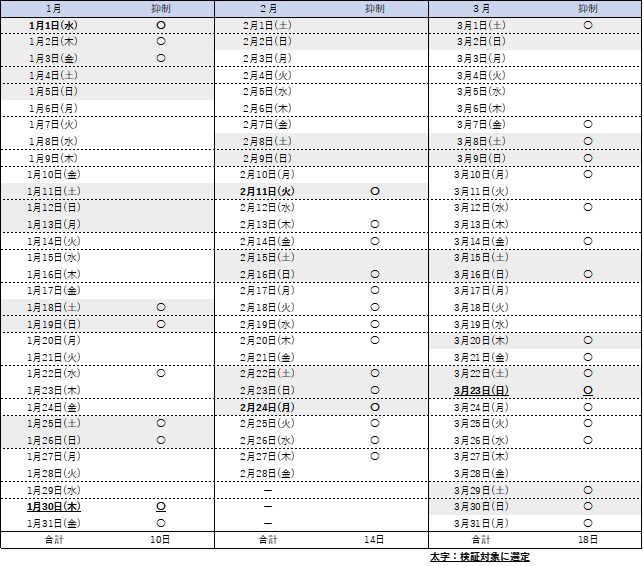Select the bold 2月24日(月) cell
643x566 pixels.
tap(267, 407)
